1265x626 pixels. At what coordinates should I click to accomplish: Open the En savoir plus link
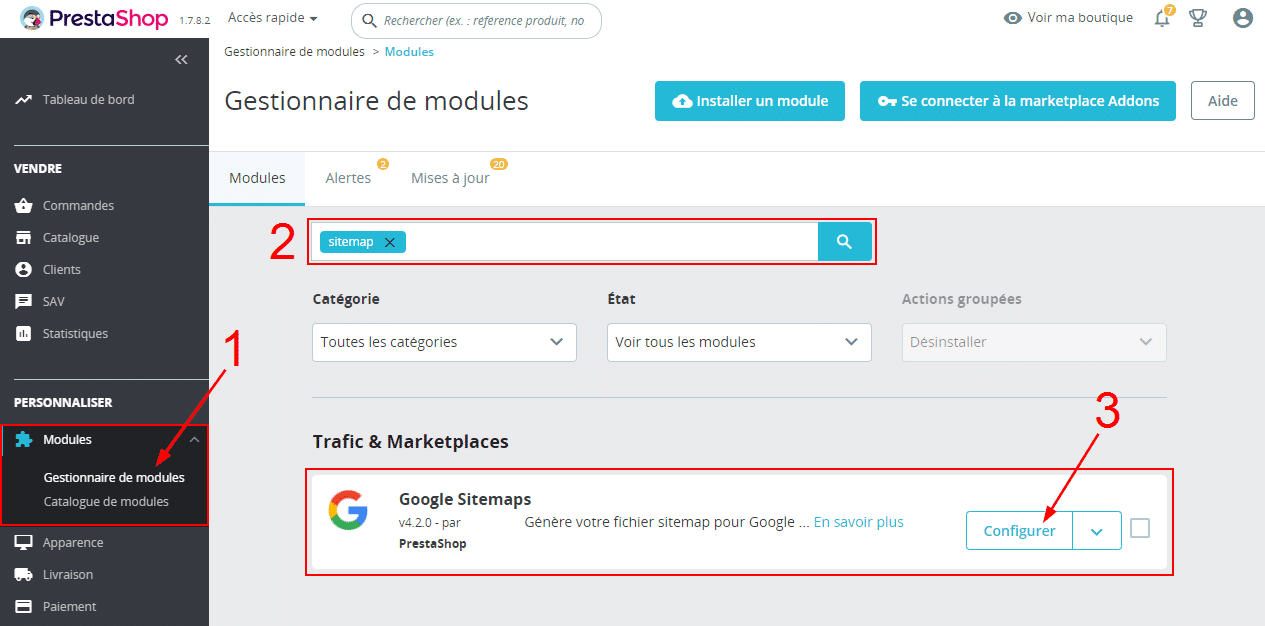[x=858, y=522]
